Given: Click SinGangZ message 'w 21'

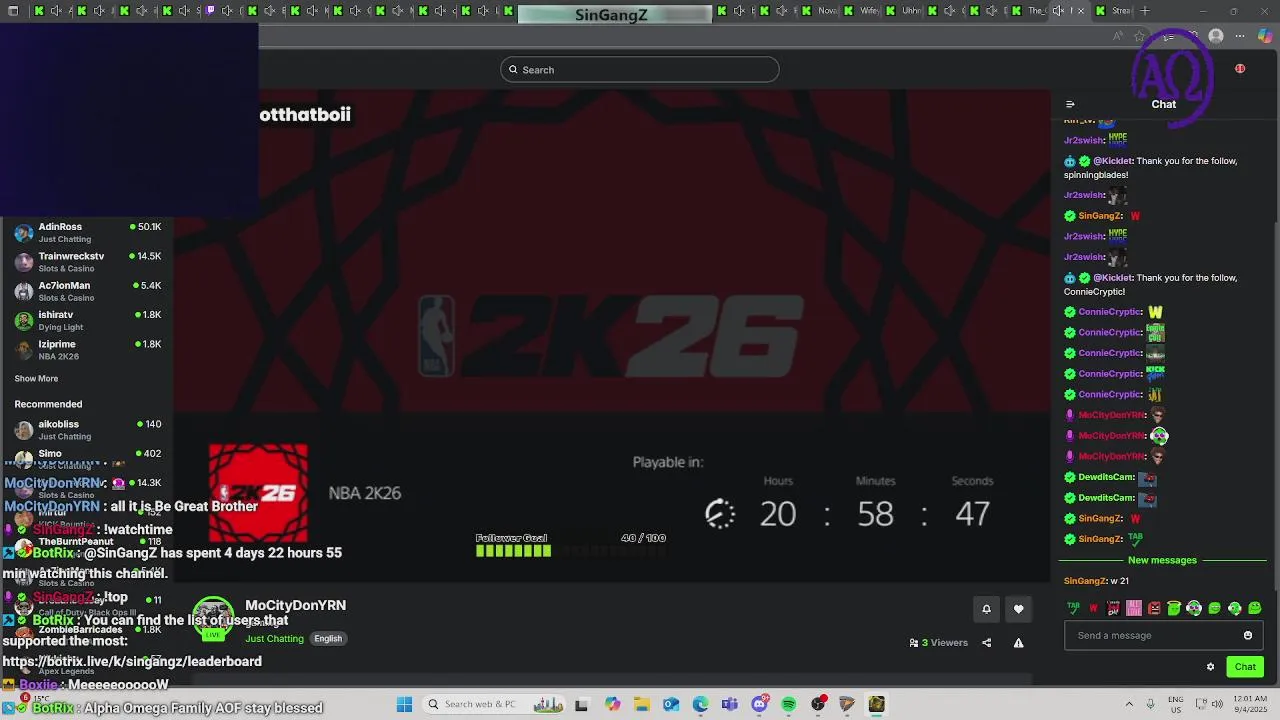Looking at the screenshot, I should tap(1096, 581).
